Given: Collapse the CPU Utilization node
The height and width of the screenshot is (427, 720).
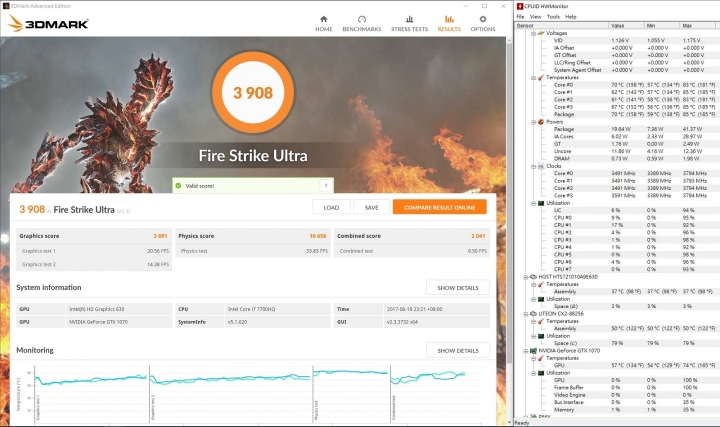Looking at the screenshot, I should point(533,203).
